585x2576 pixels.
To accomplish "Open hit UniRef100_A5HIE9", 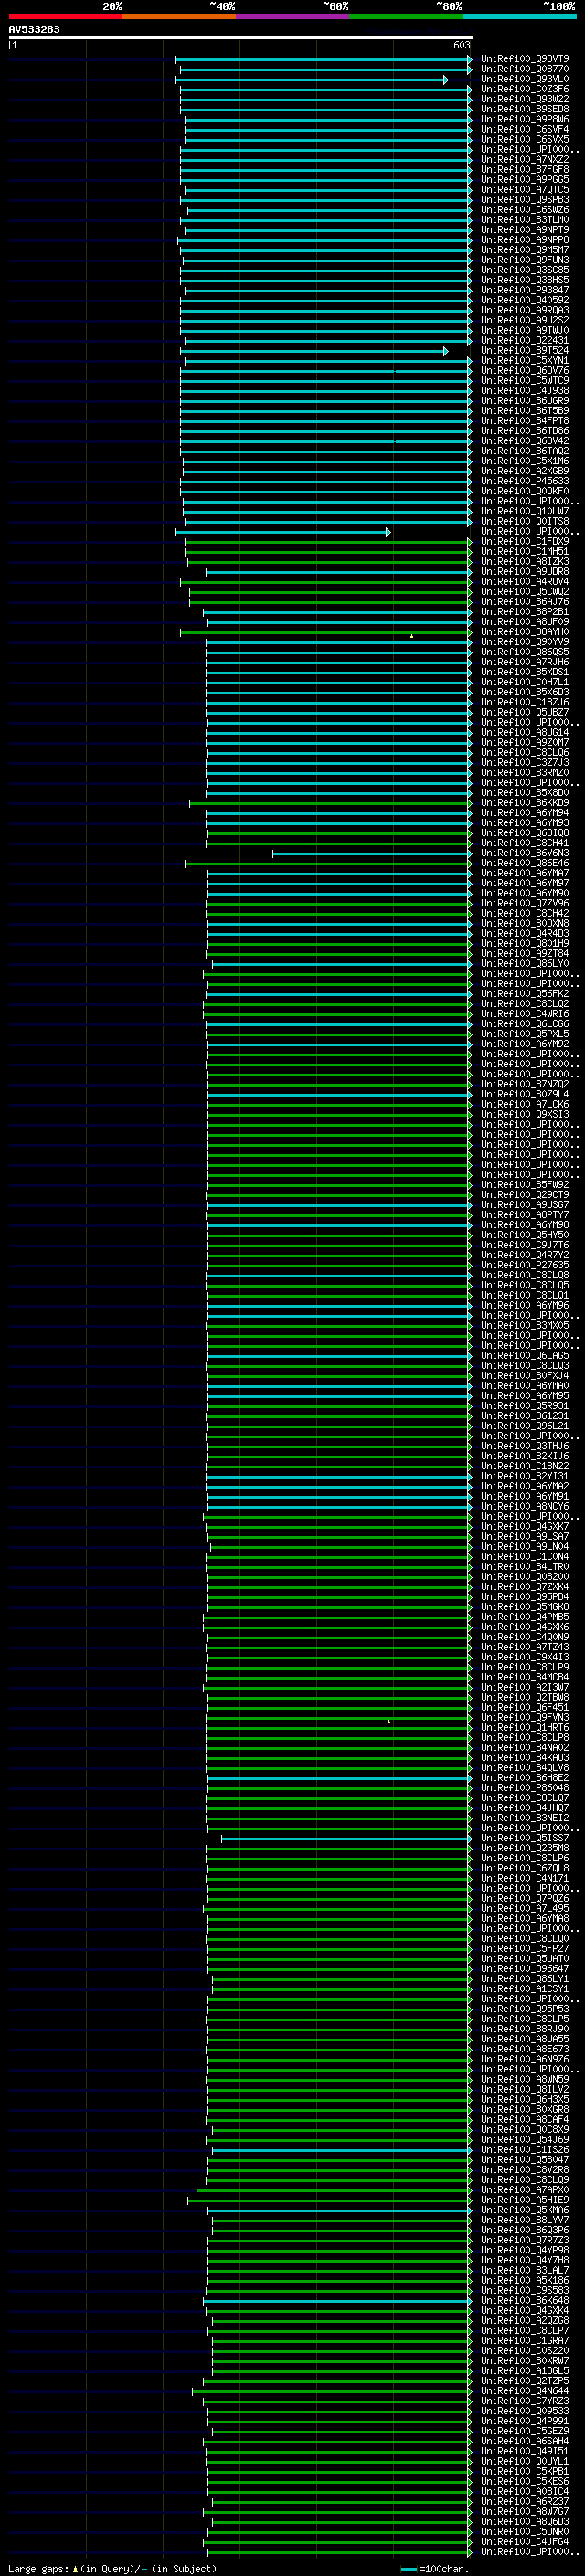I will [525, 2199].
